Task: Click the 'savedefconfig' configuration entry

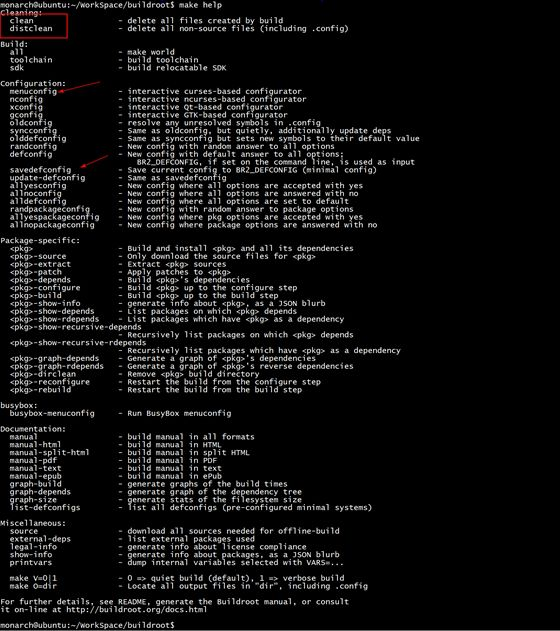Action: [40, 170]
